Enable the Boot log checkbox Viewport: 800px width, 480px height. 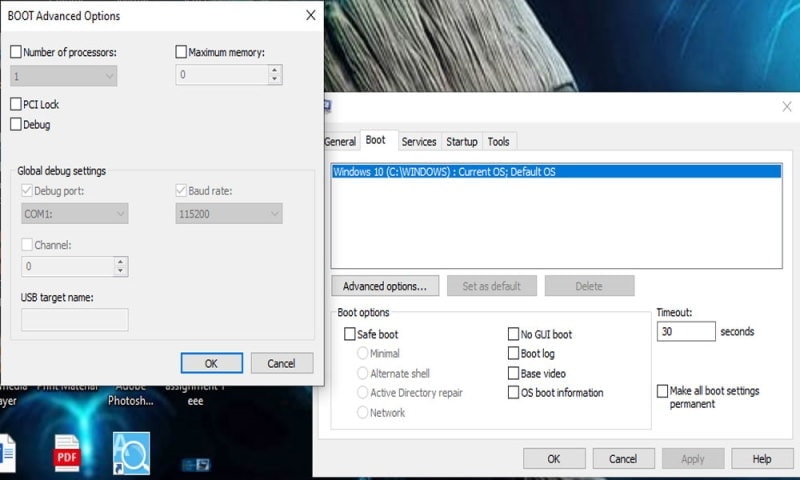[513, 353]
